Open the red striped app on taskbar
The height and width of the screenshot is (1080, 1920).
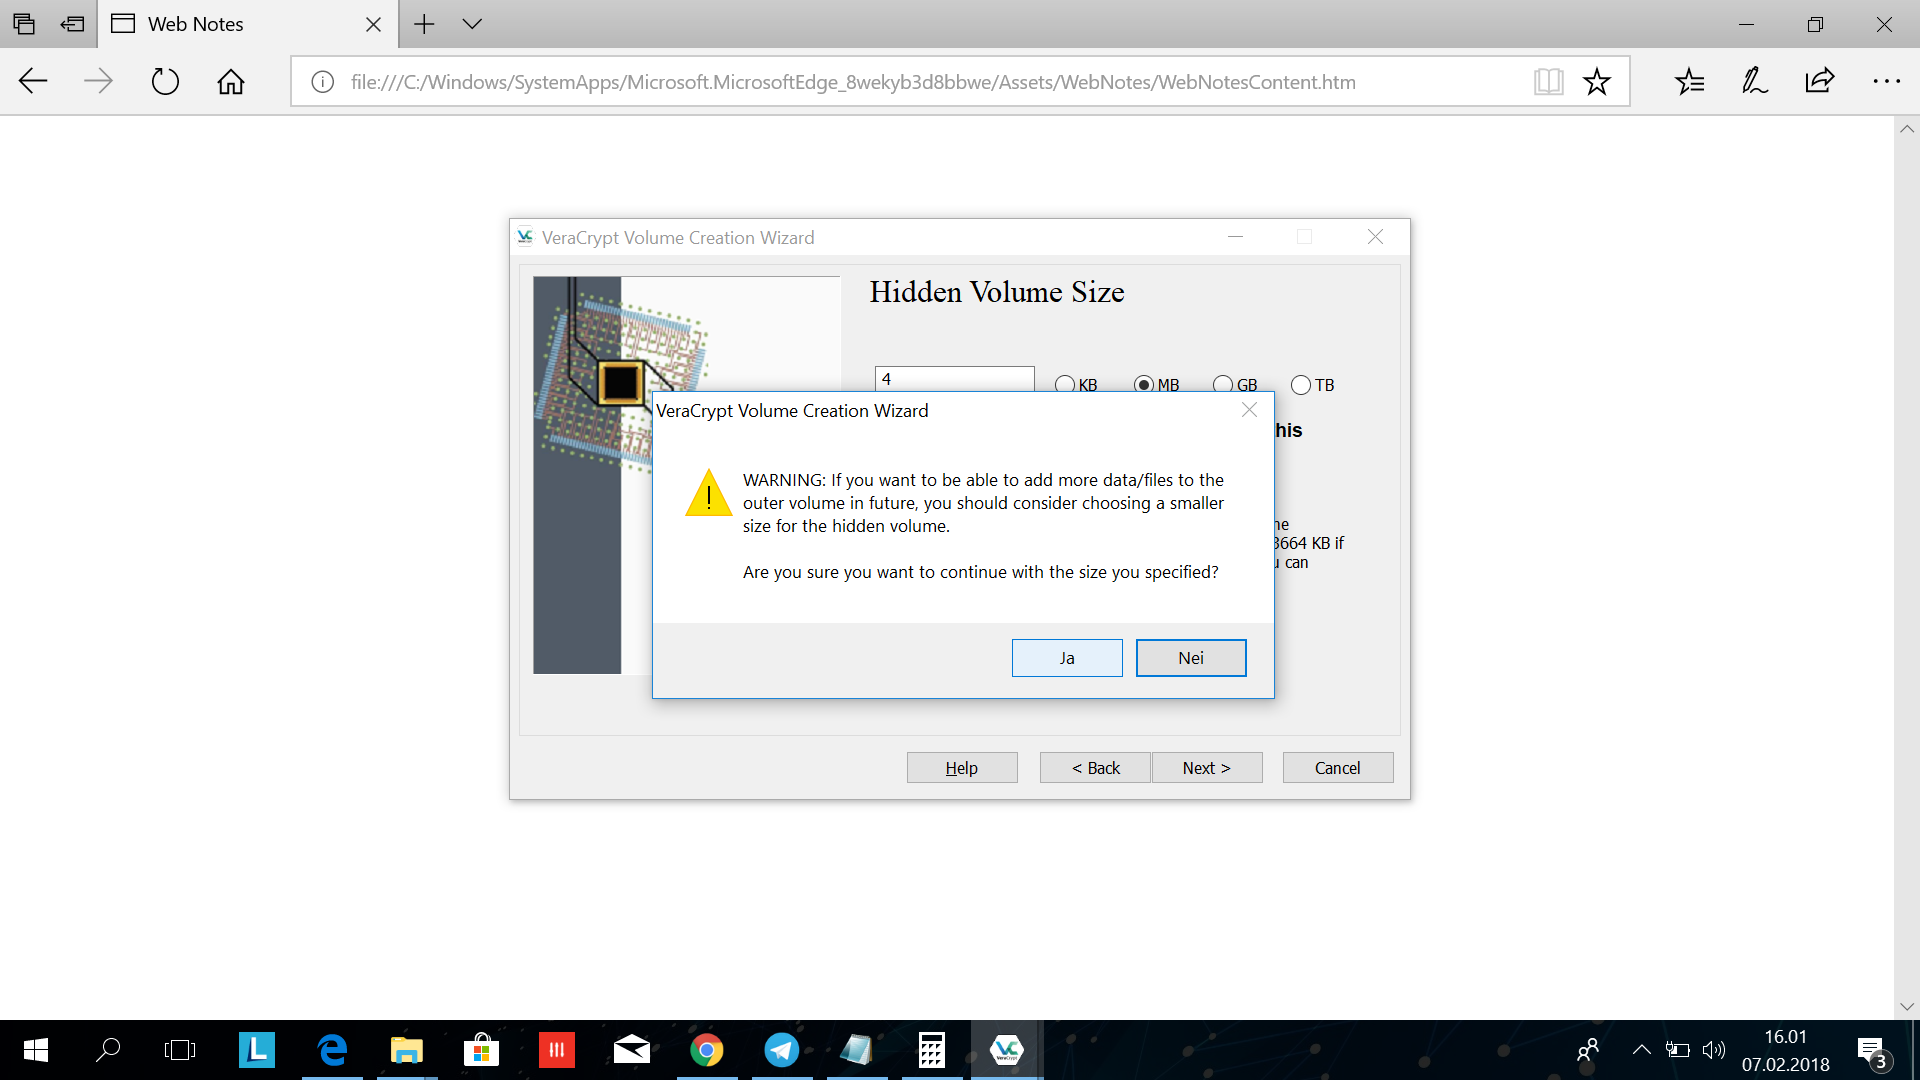(x=557, y=1050)
